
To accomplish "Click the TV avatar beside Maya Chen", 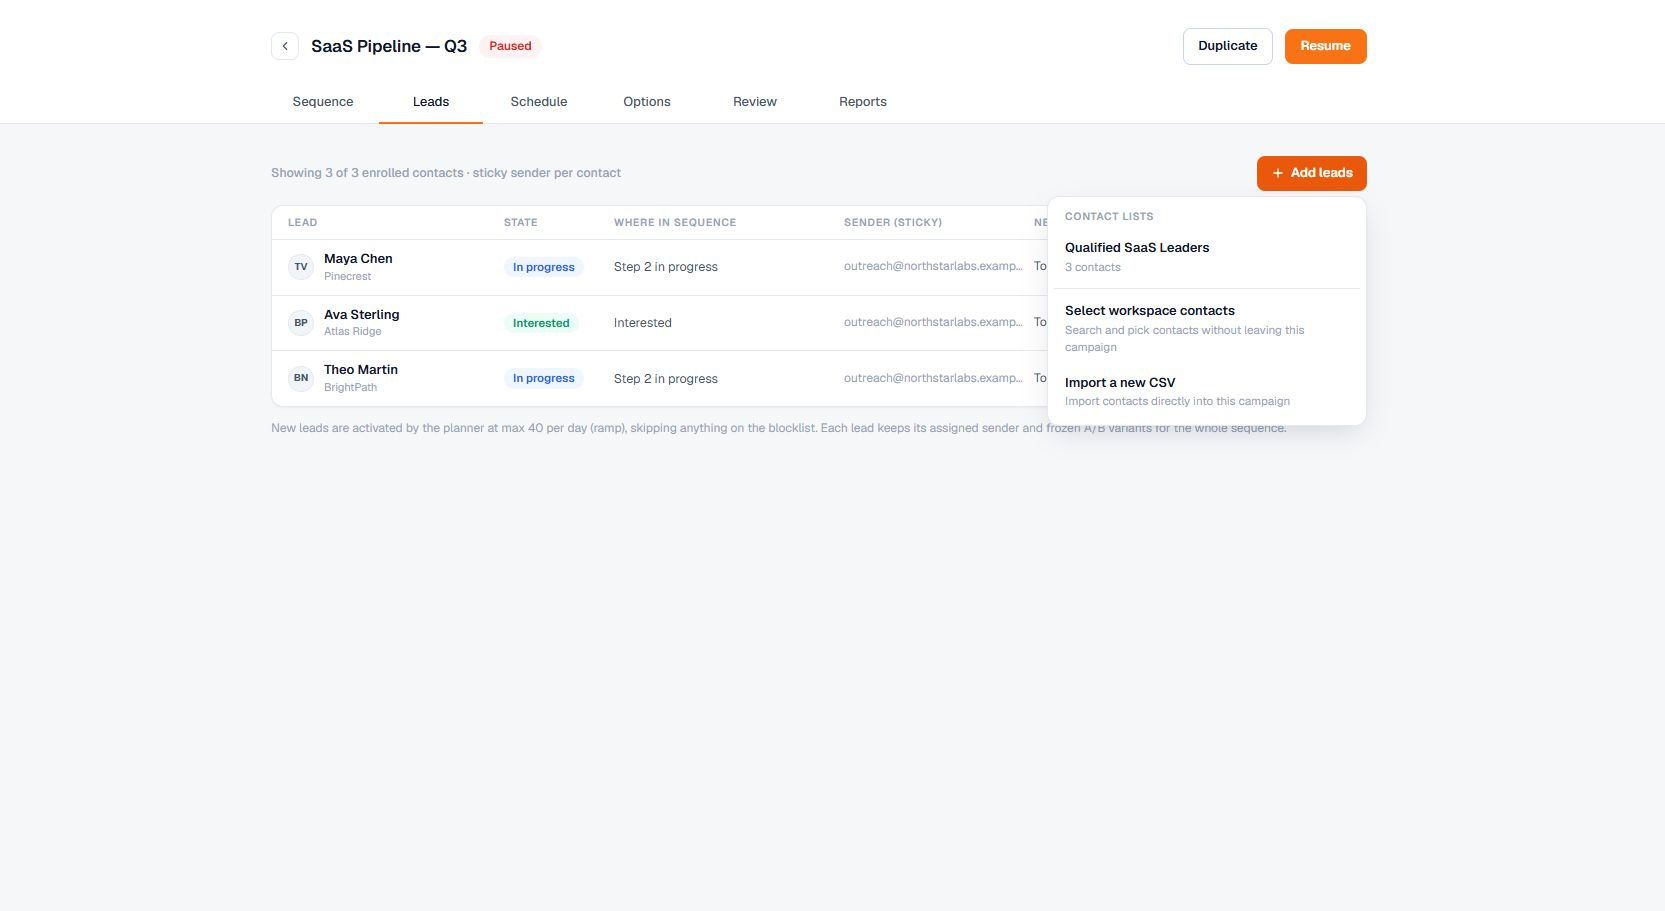I will (x=301, y=267).
